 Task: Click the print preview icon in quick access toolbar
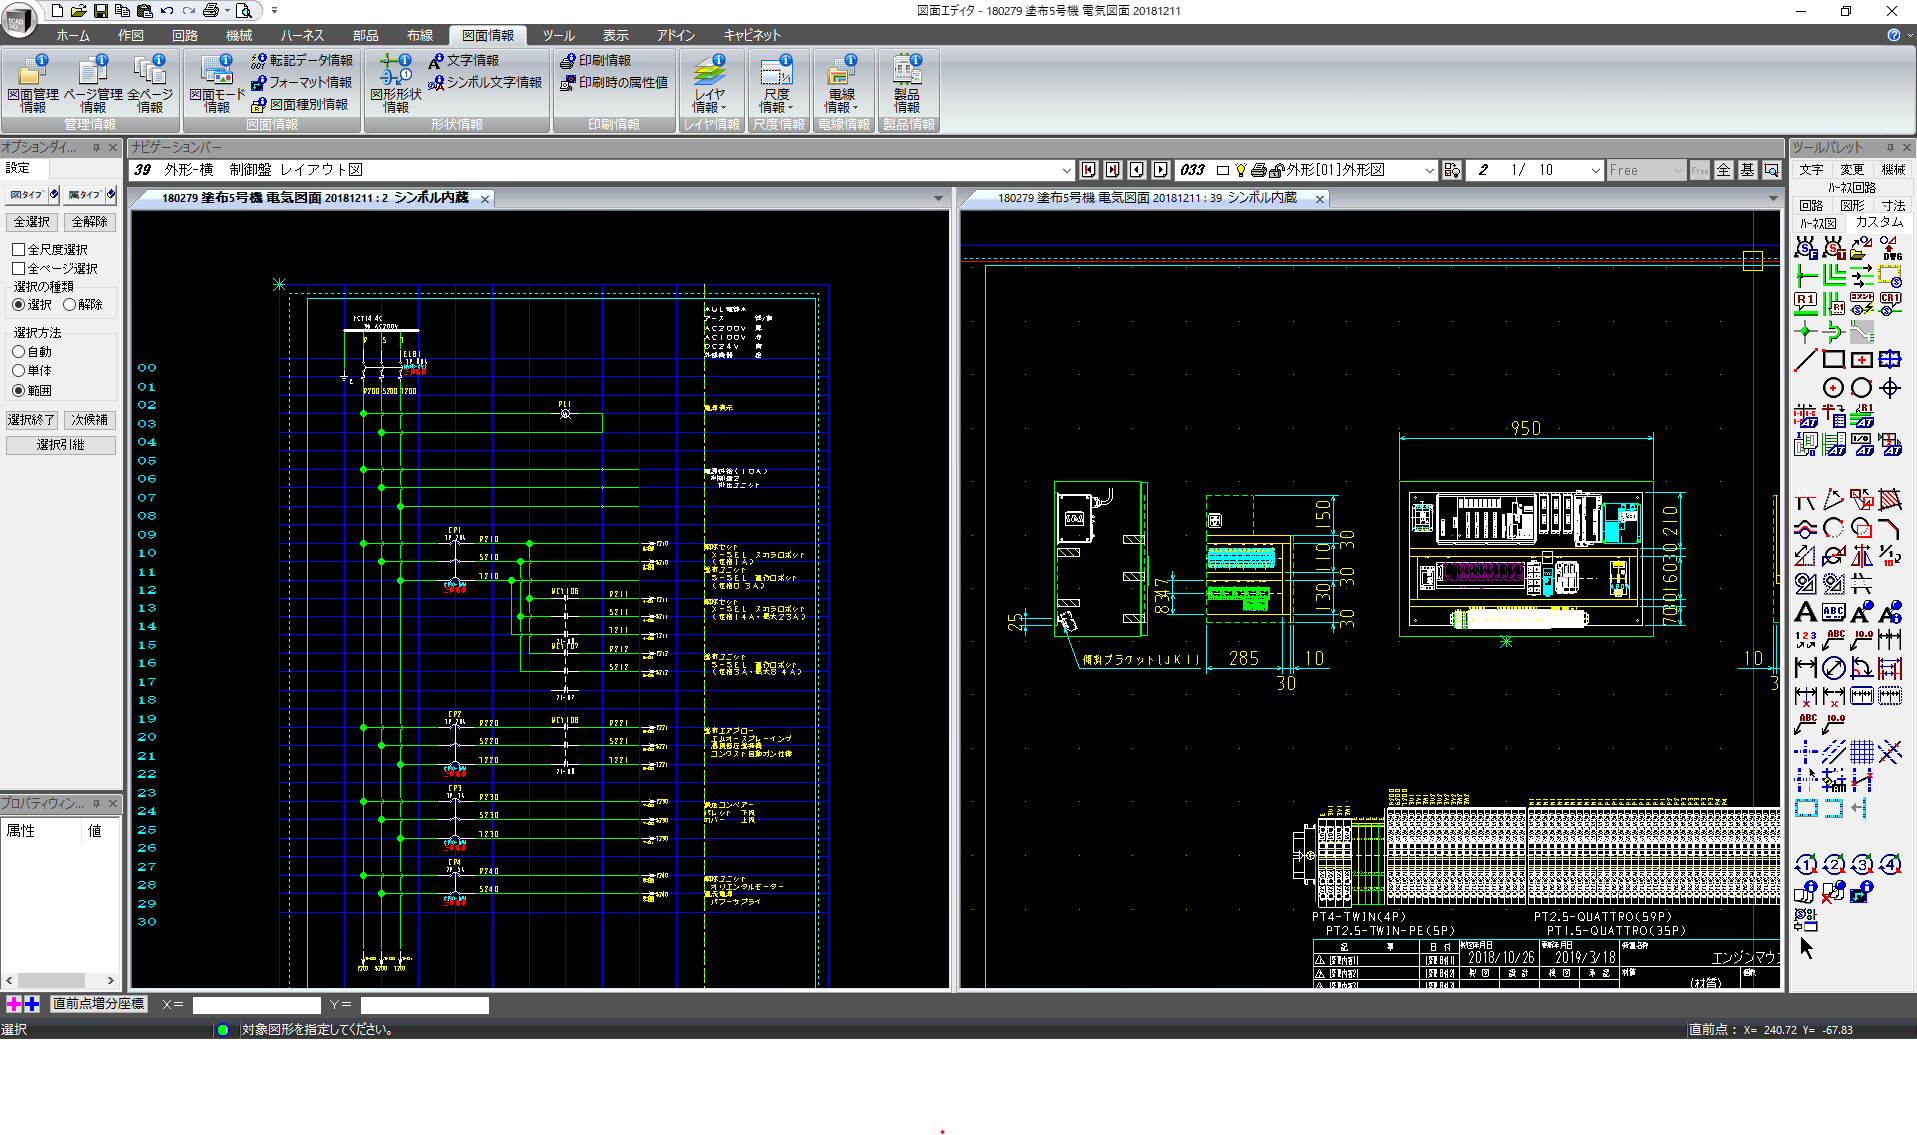click(243, 11)
